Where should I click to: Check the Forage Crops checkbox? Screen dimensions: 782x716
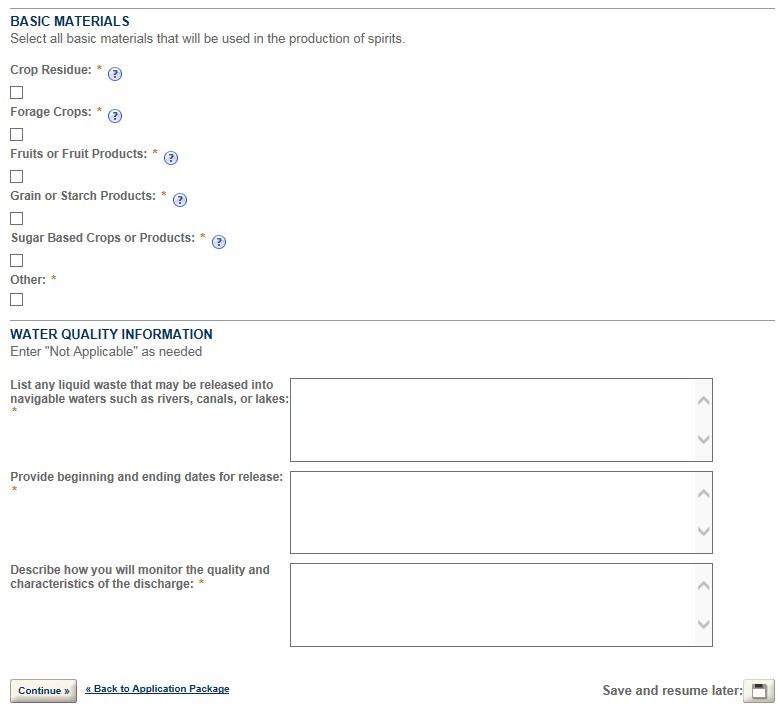tap(17, 135)
